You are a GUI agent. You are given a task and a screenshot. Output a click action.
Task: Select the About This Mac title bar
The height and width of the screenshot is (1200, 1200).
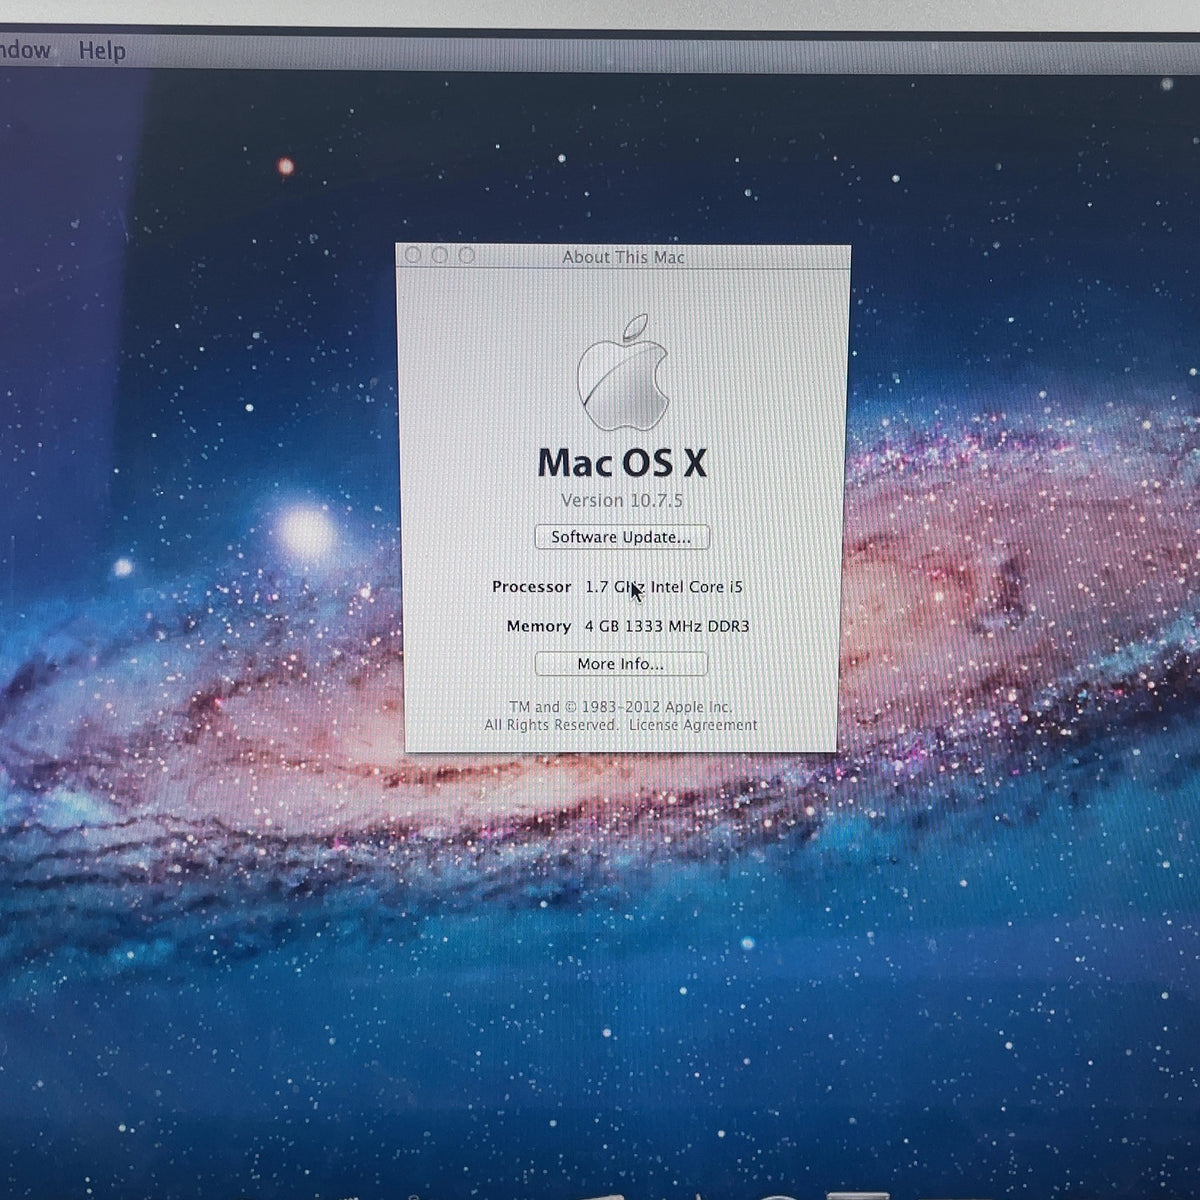(x=623, y=257)
